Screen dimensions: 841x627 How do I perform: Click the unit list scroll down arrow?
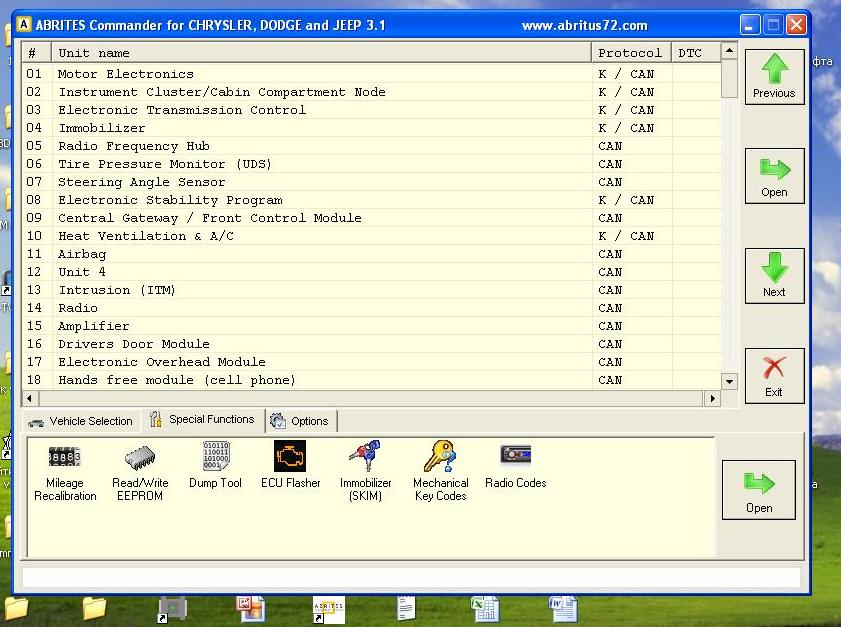[729, 382]
